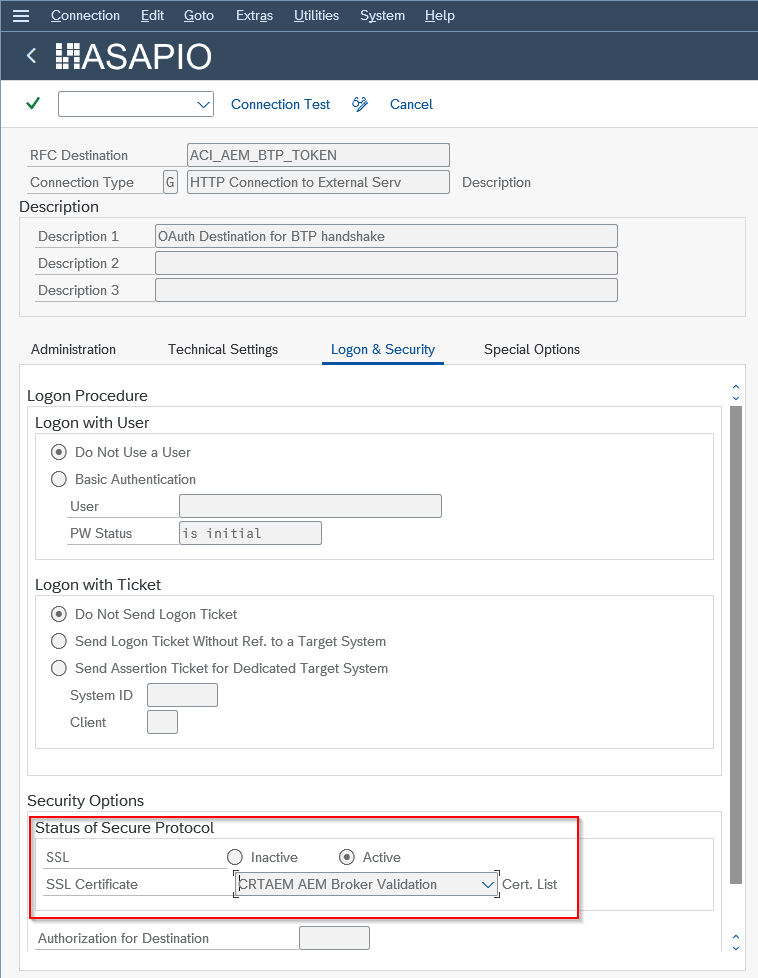Screen dimensions: 758x978
Task: Click the display/change pencil glasses icon
Action: tap(360, 104)
